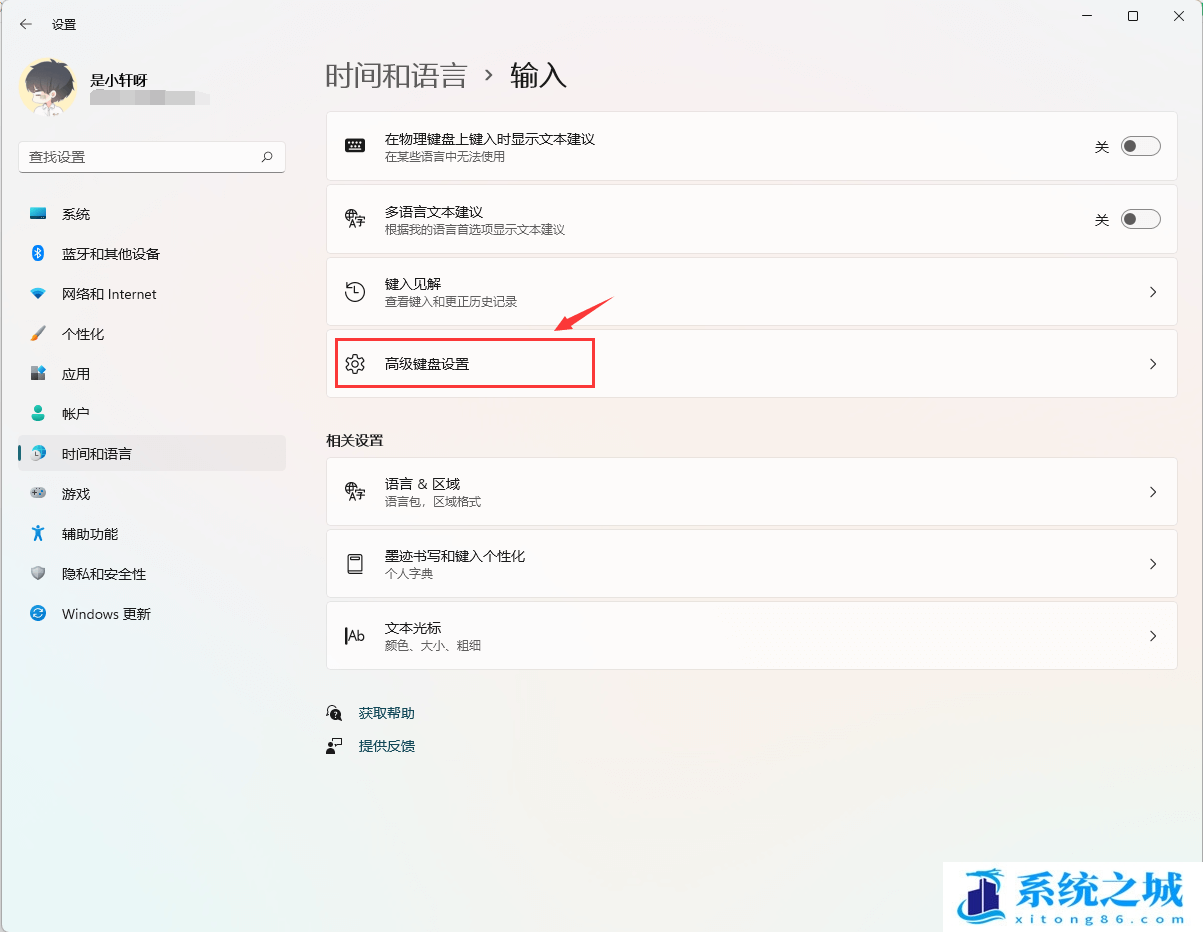
Task: Open 语言 & 区域 via its chevron
Action: 1152,491
